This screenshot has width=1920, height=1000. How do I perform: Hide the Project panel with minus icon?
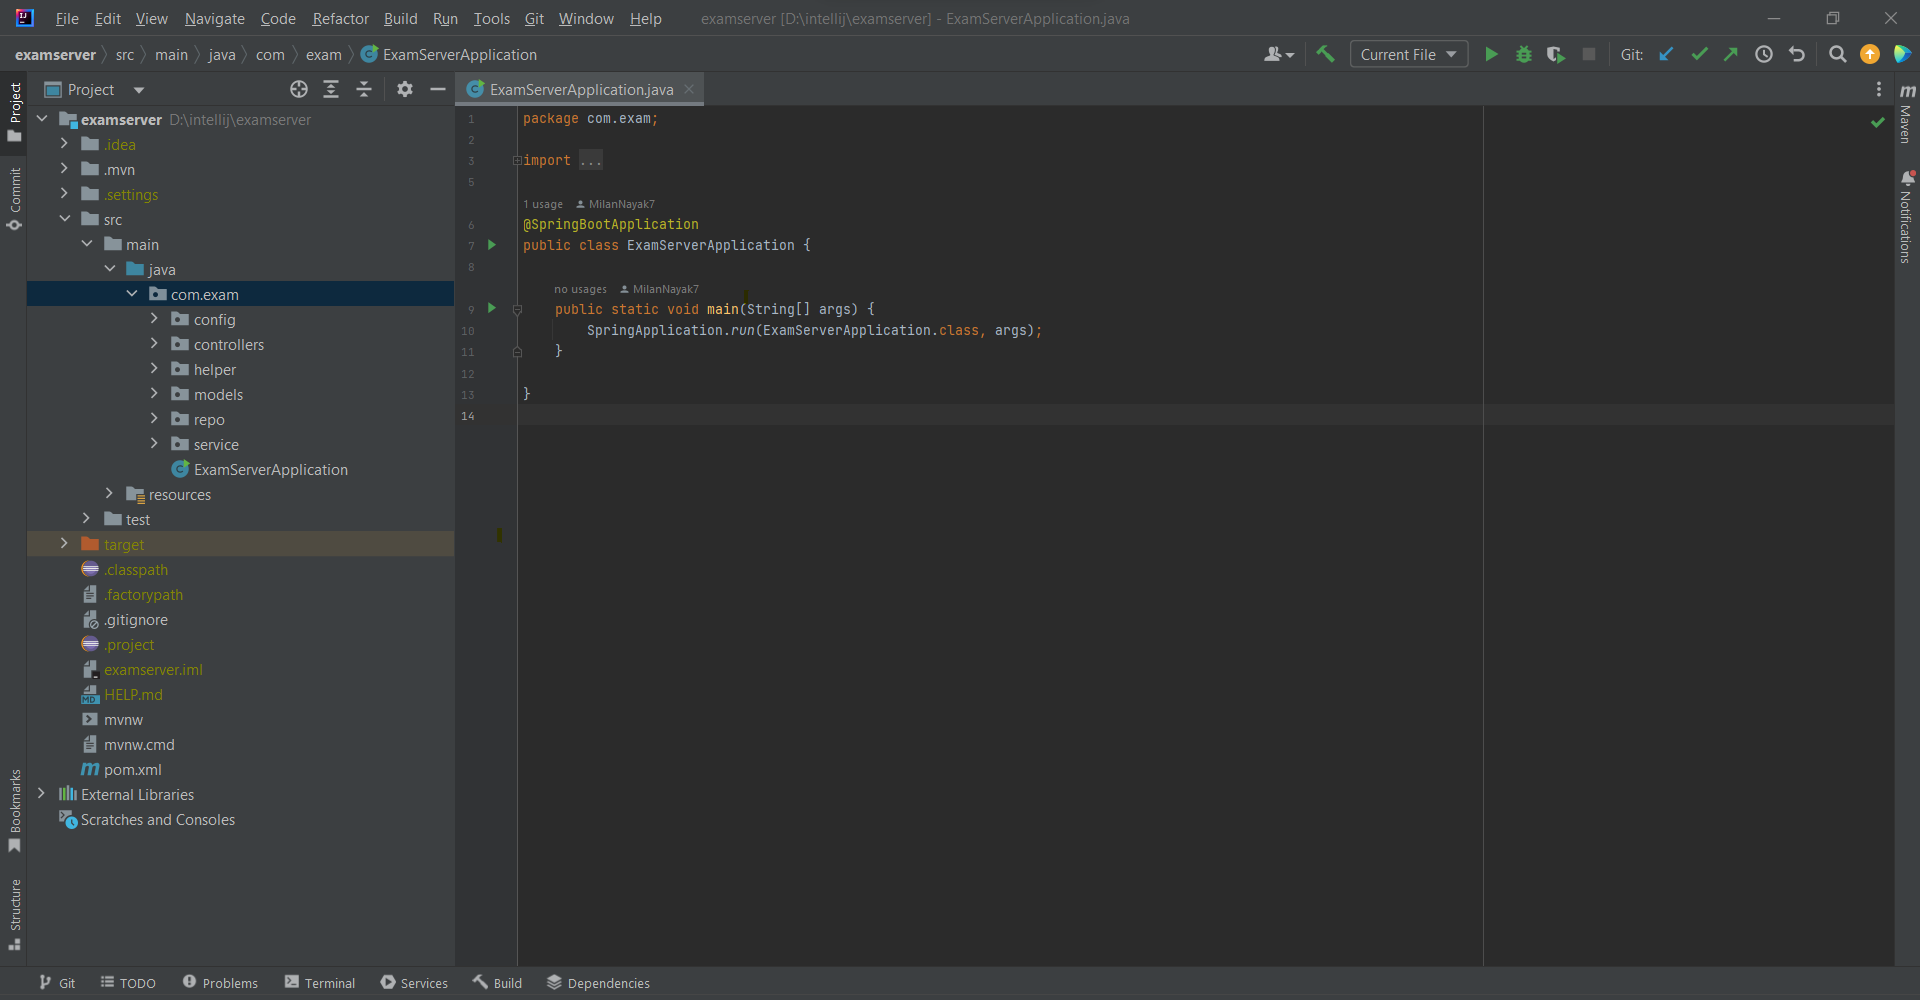pos(437,89)
